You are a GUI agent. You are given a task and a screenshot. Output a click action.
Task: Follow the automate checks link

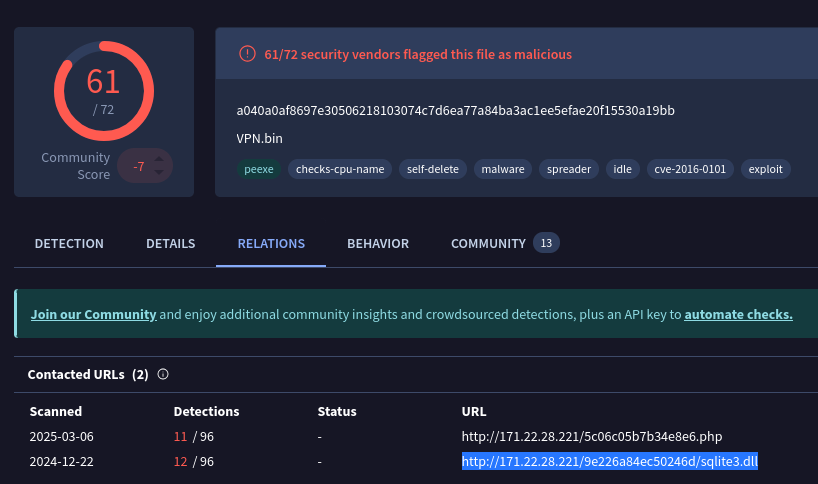coord(738,314)
